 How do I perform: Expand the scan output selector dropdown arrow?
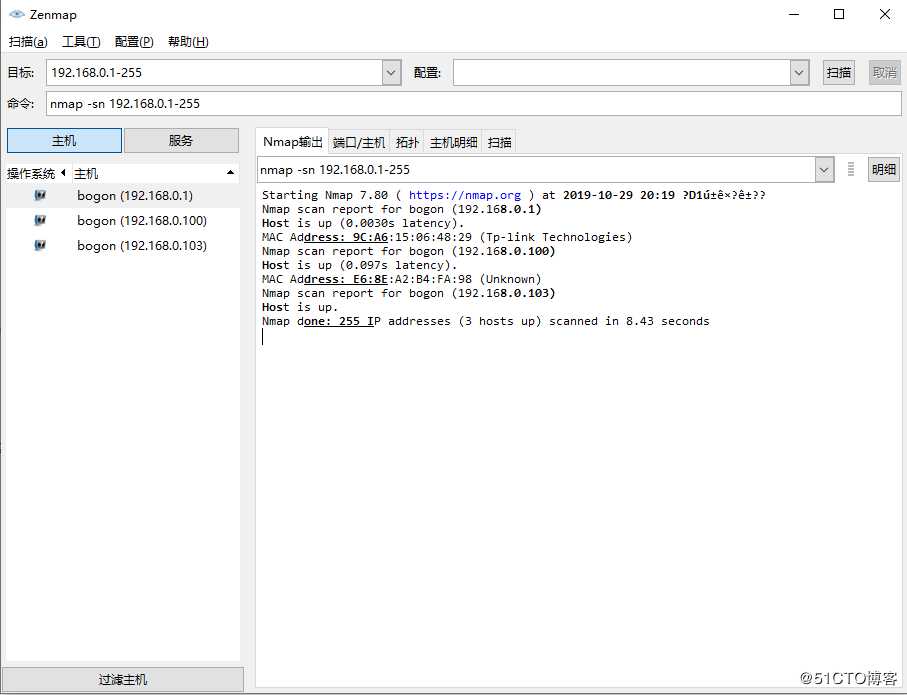[x=824, y=170]
